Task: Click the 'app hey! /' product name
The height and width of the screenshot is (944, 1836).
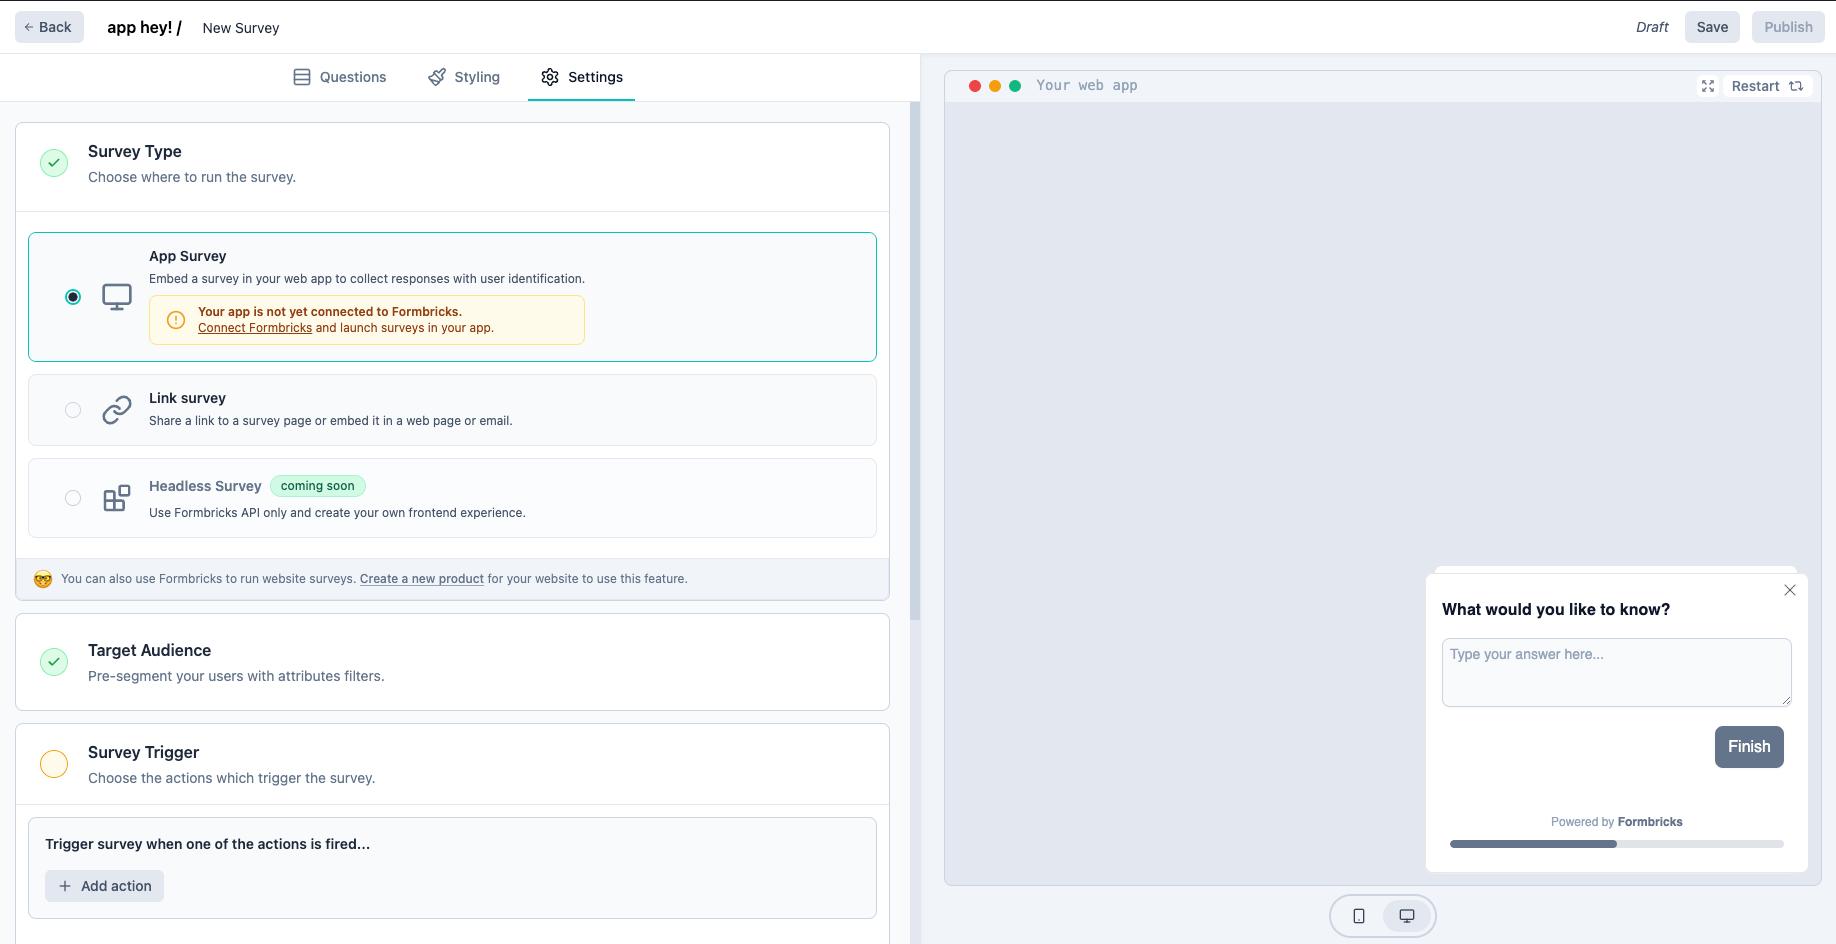Action: pyautogui.click(x=144, y=27)
